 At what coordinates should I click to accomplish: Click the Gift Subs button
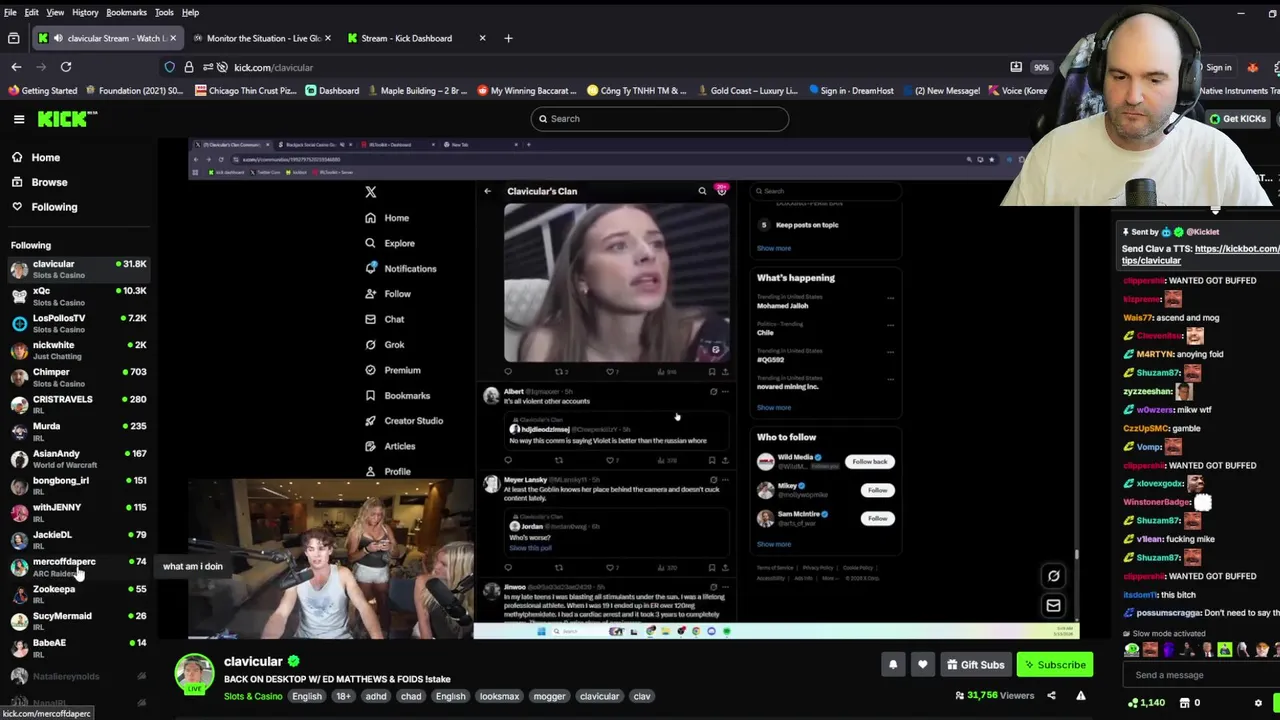974,664
